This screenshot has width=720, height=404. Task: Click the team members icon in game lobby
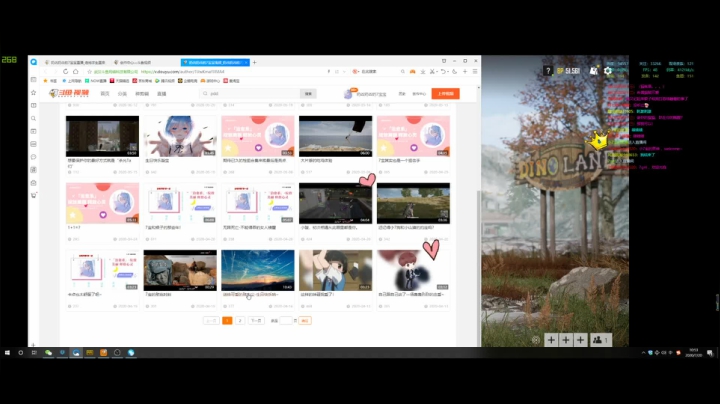click(x=601, y=340)
